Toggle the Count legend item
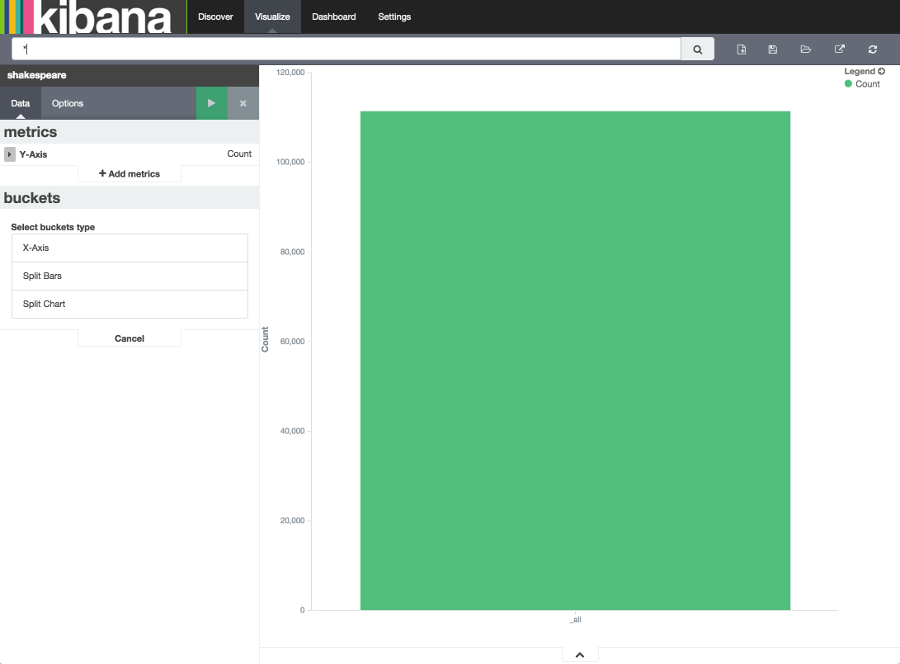Viewport: 900px width, 664px height. pyautogui.click(x=864, y=84)
